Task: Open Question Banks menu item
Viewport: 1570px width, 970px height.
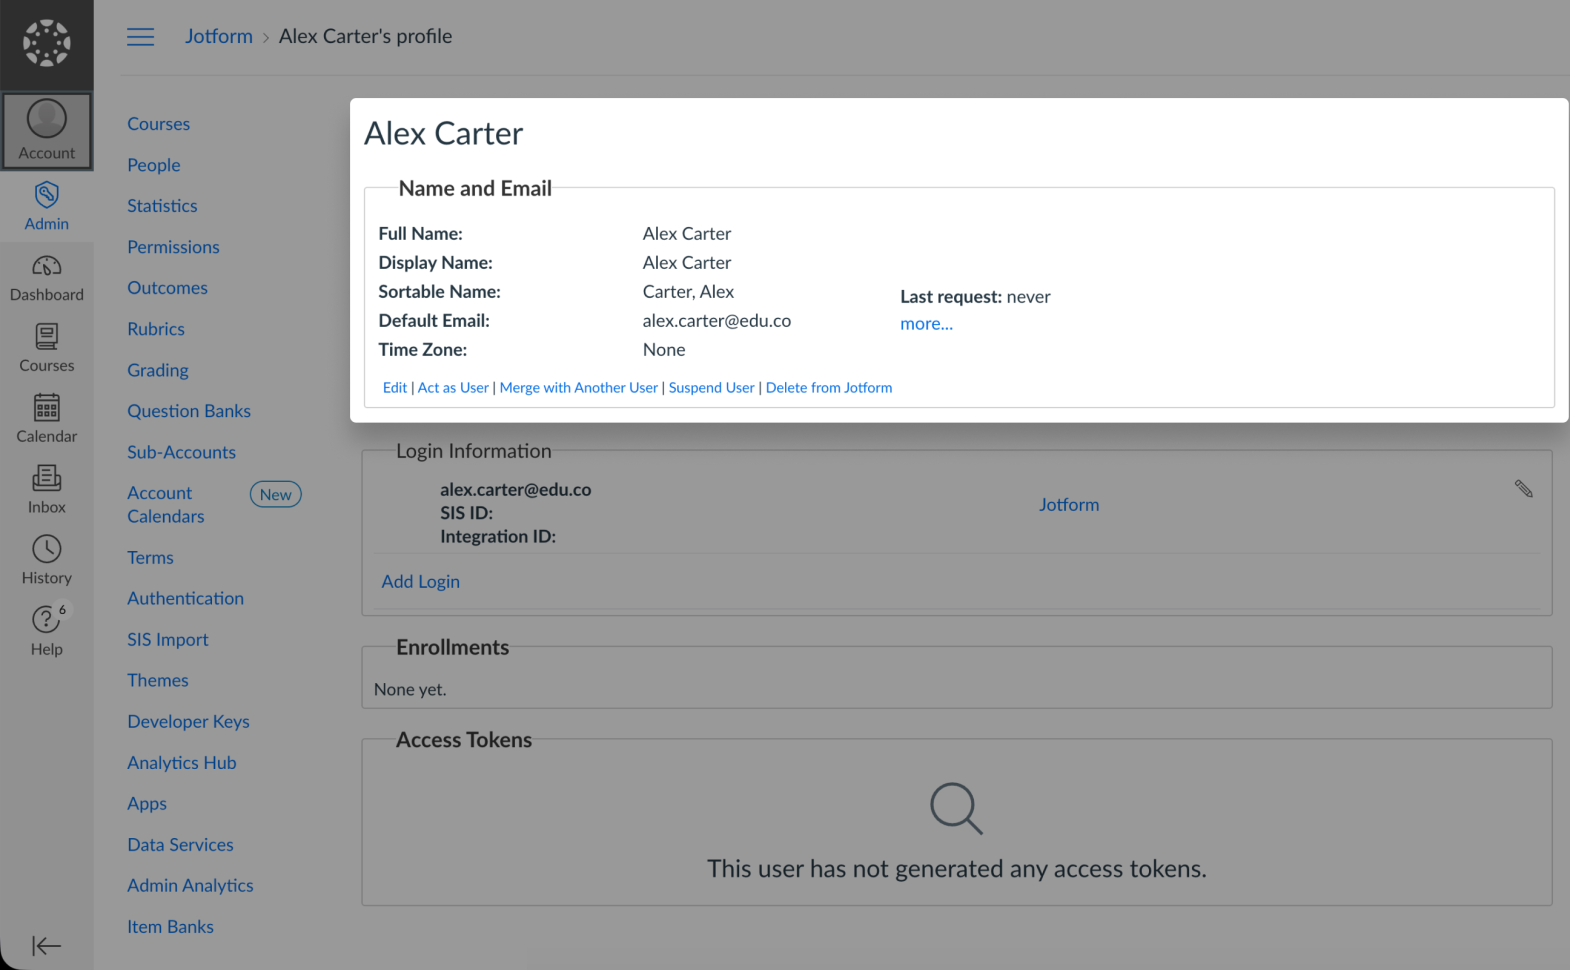Action: pyautogui.click(x=189, y=411)
